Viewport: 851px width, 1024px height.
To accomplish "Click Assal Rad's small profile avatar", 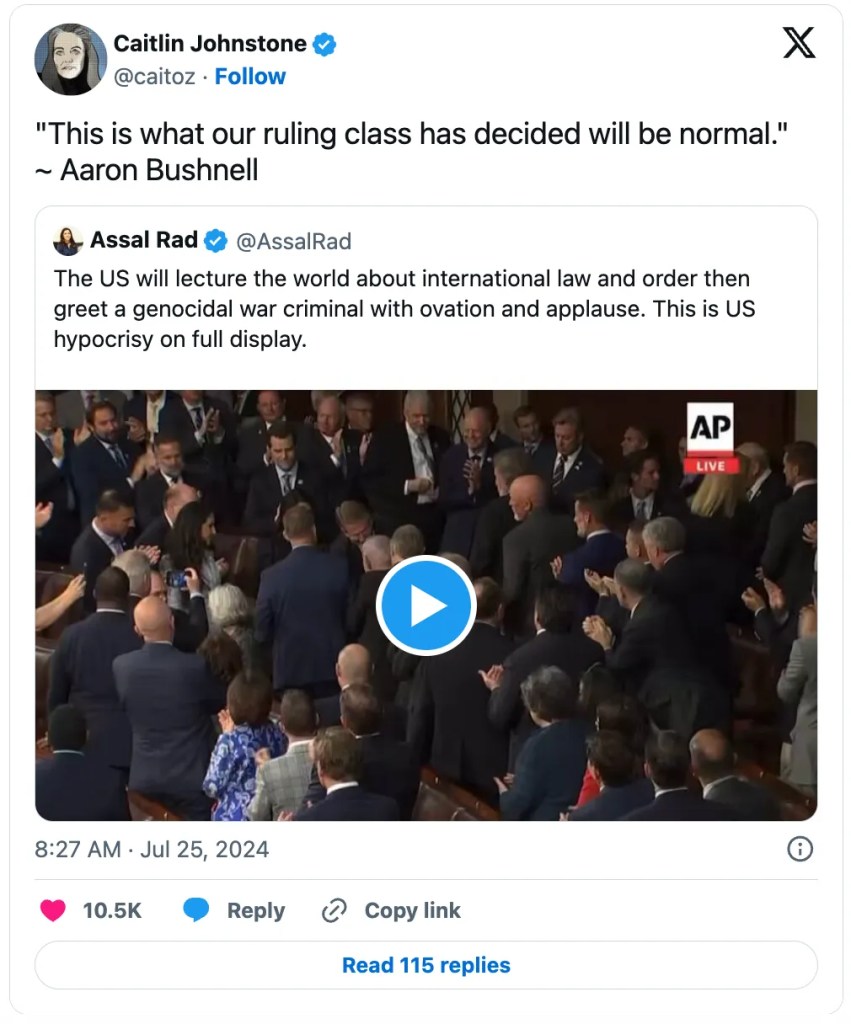I will [x=68, y=241].
